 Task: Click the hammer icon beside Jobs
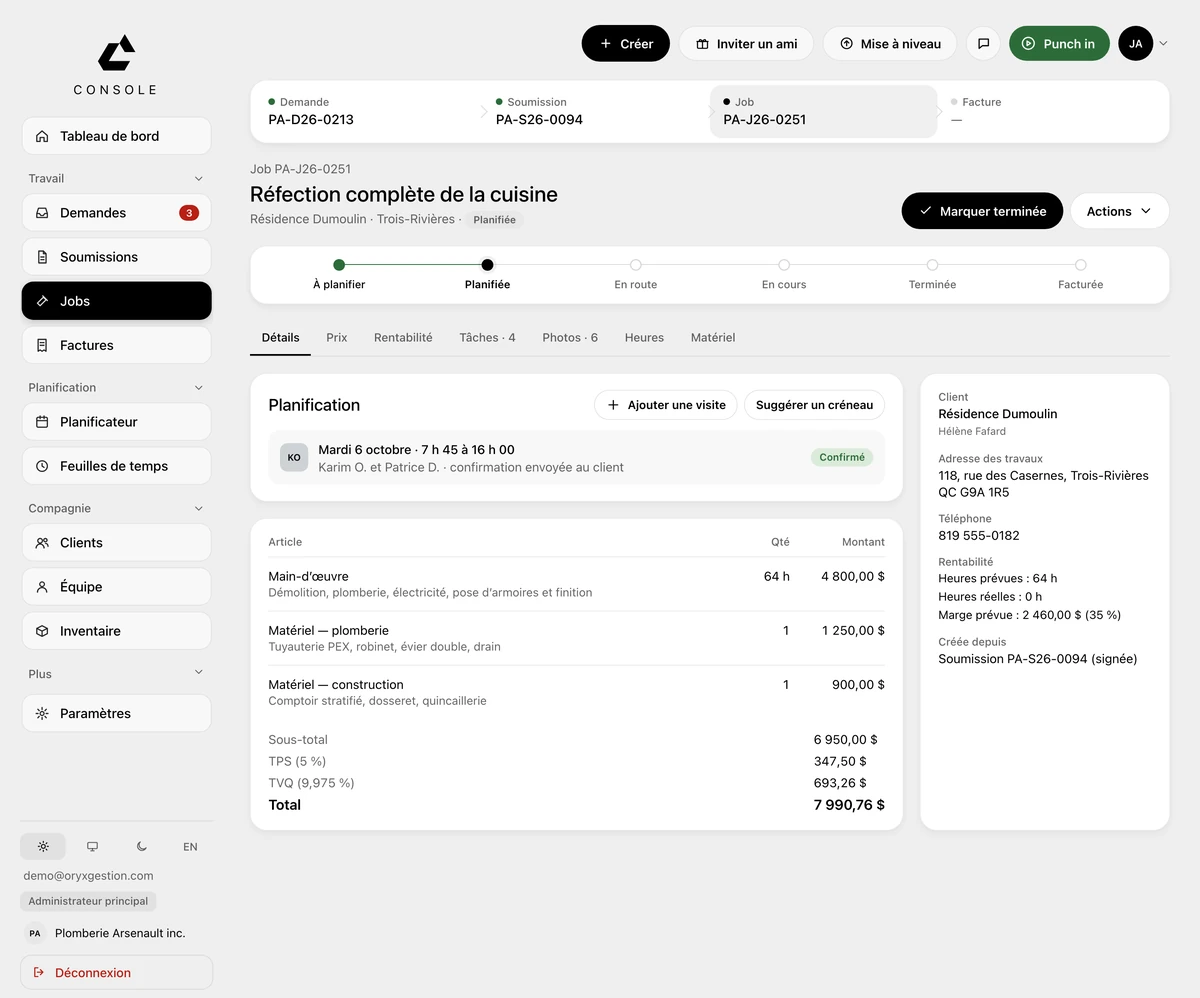pos(42,301)
